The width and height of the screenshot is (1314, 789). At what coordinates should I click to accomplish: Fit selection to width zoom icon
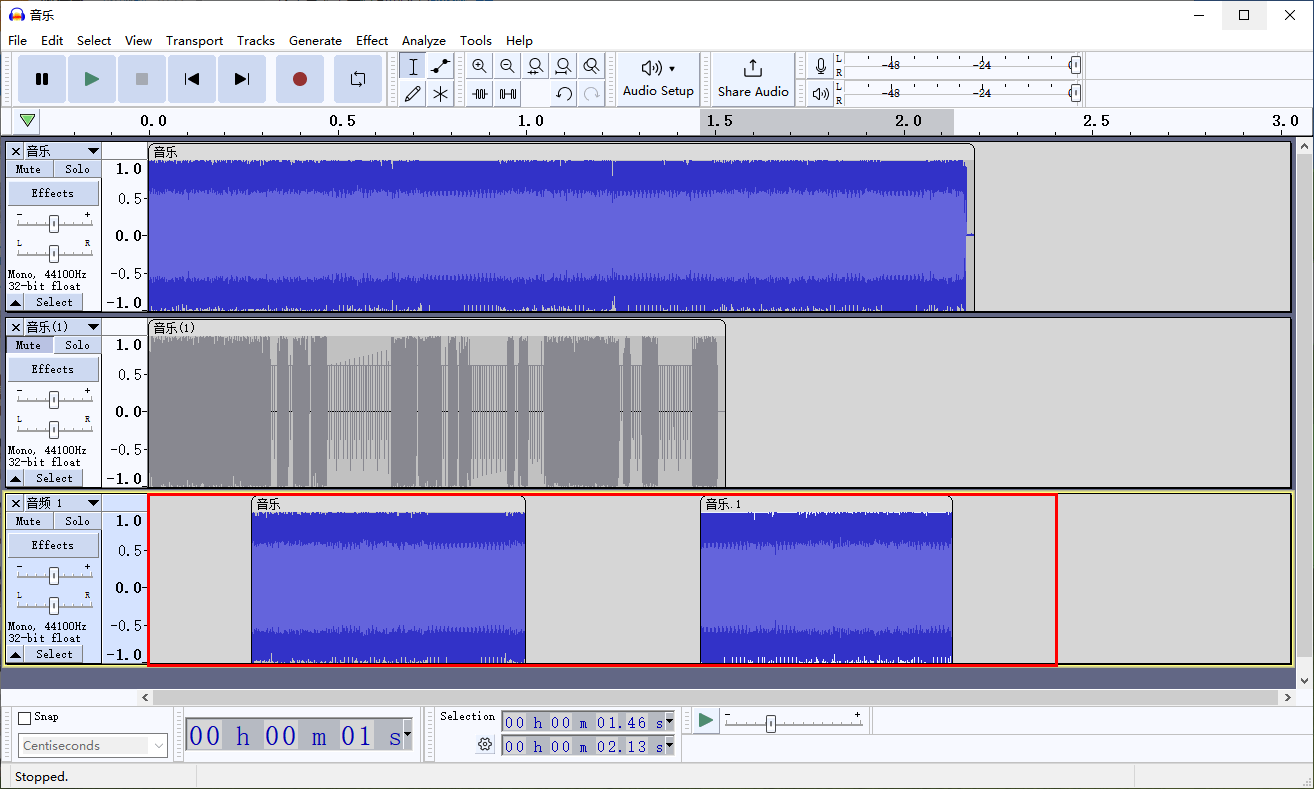[536, 67]
